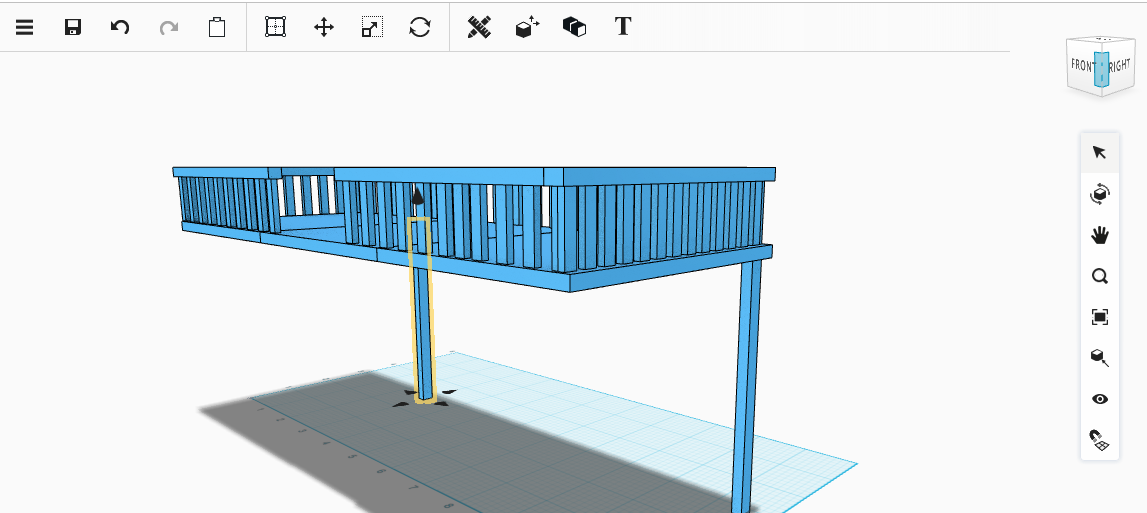Save the design with the floppy icon
The image size is (1147, 513).
pyautogui.click(x=72, y=28)
